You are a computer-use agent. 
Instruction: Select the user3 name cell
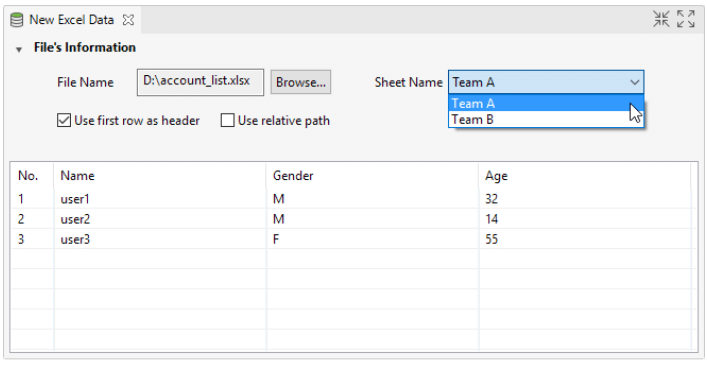160,239
